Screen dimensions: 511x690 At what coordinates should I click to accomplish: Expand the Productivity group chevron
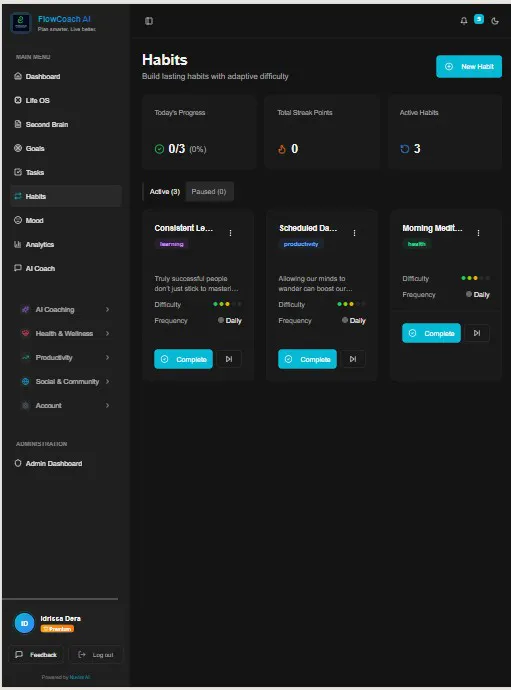(107, 357)
